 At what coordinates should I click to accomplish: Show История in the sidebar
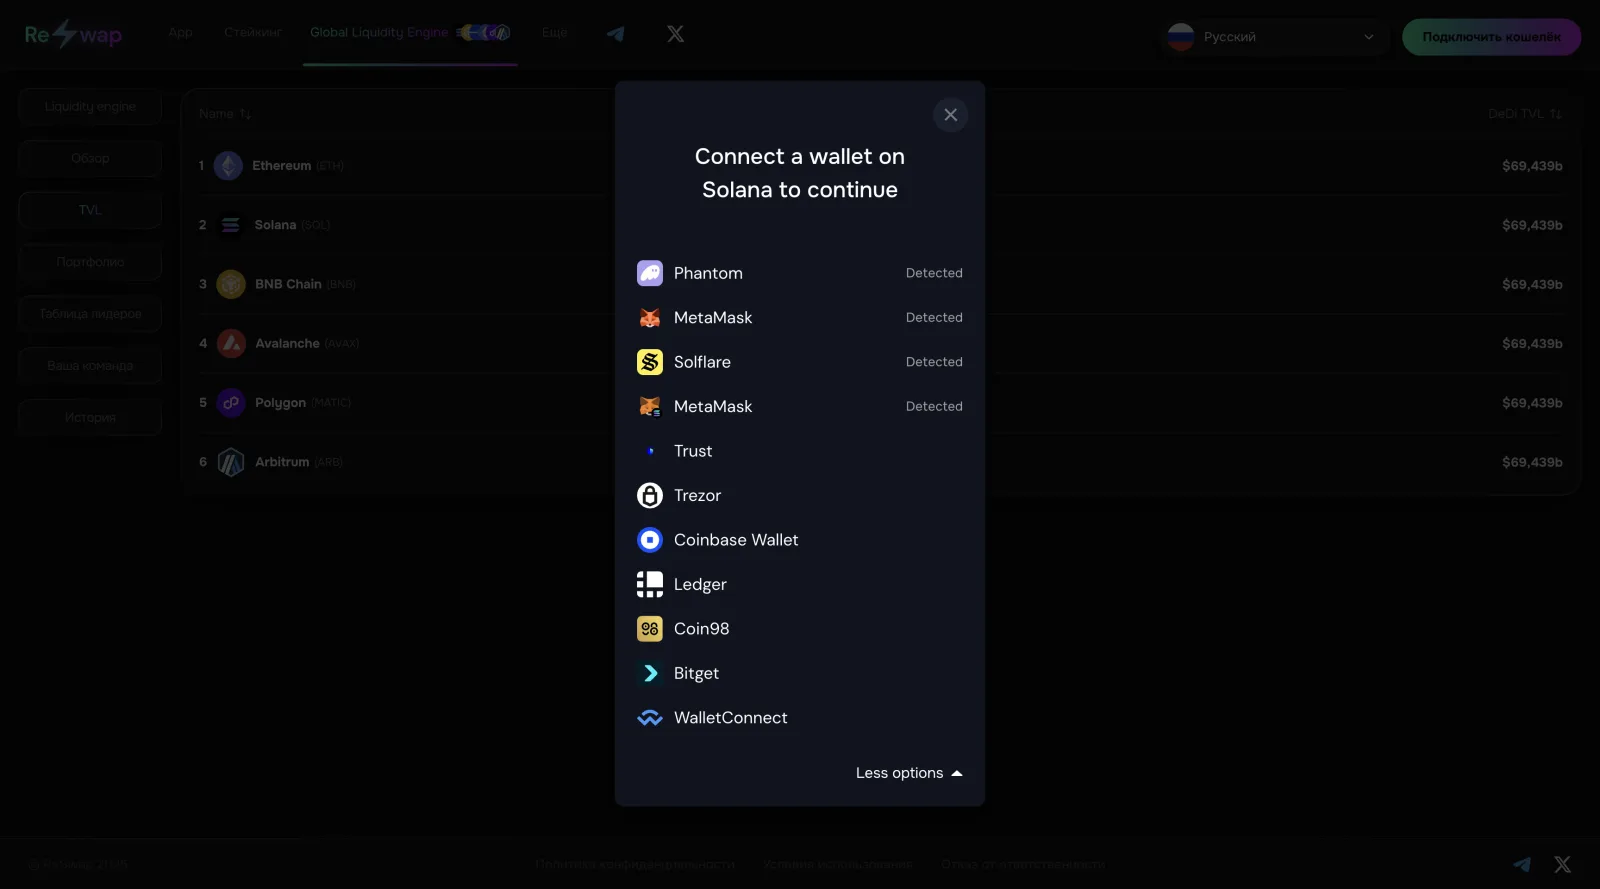(90, 417)
